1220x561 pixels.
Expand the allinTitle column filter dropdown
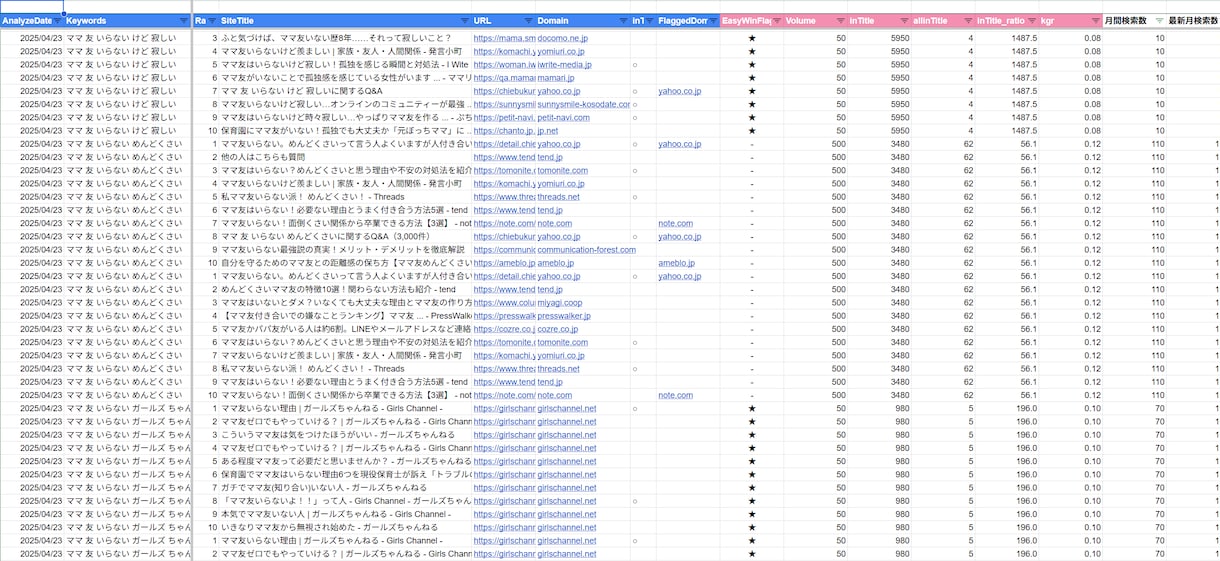[967, 21]
